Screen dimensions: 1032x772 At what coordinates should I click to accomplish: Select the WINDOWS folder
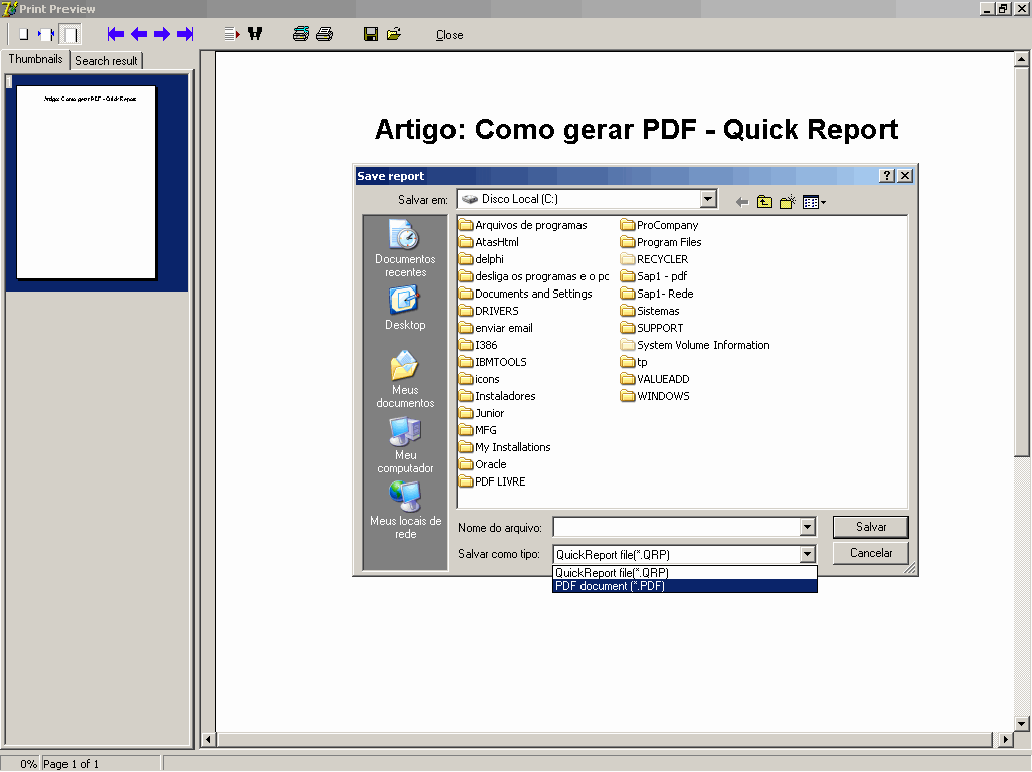click(x=656, y=396)
